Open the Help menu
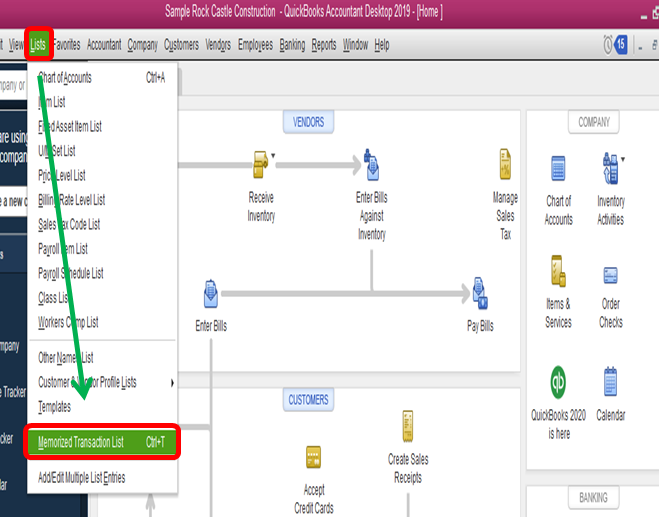Image resolution: width=659 pixels, height=517 pixels. click(x=382, y=45)
